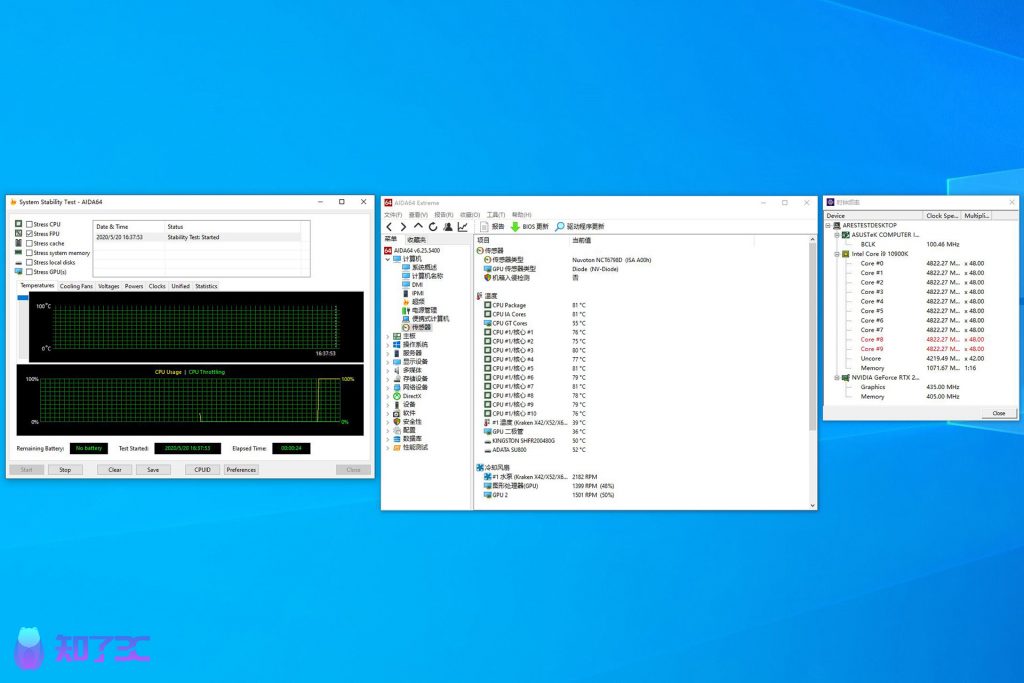This screenshot has height=683, width=1024.
Task: Enable the Stress system memory checkbox
Action: (x=29, y=253)
